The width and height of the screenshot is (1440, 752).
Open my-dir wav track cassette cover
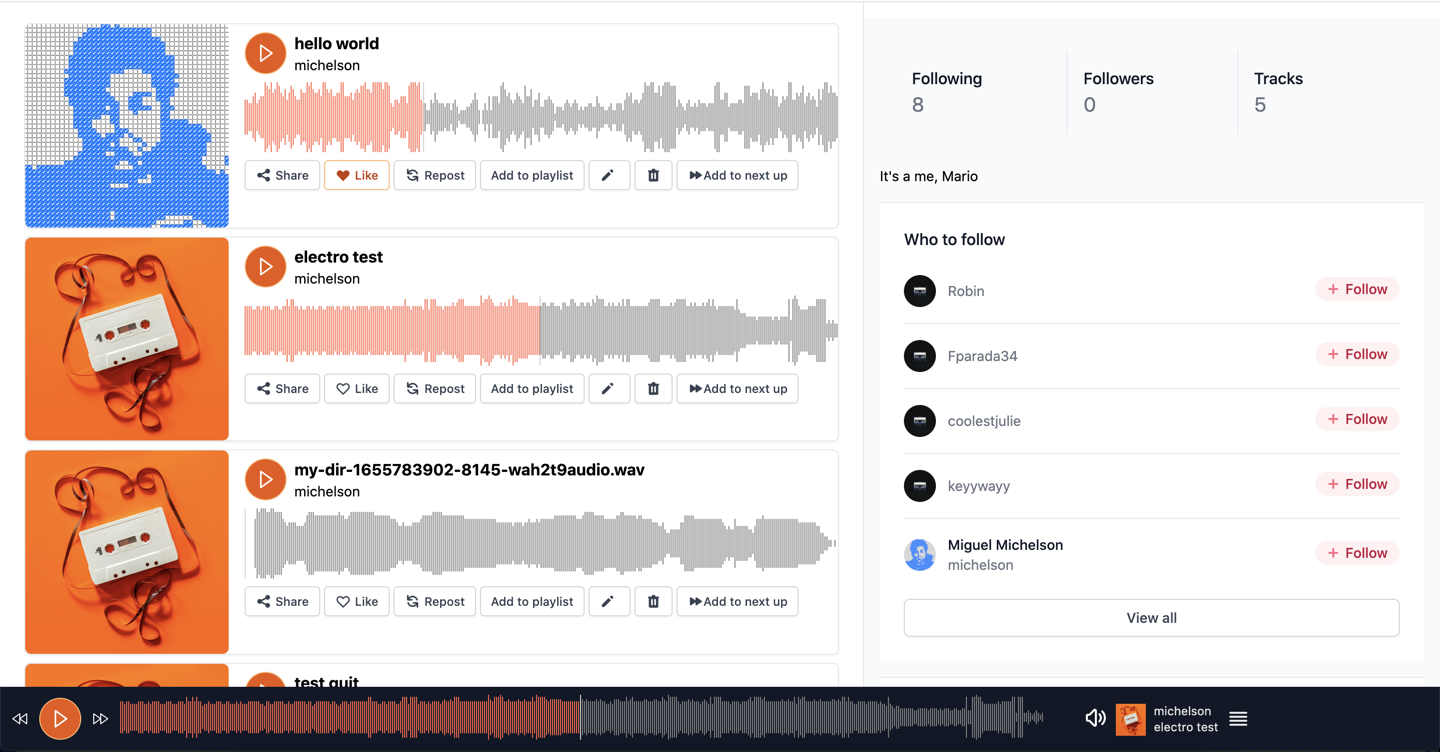127,552
